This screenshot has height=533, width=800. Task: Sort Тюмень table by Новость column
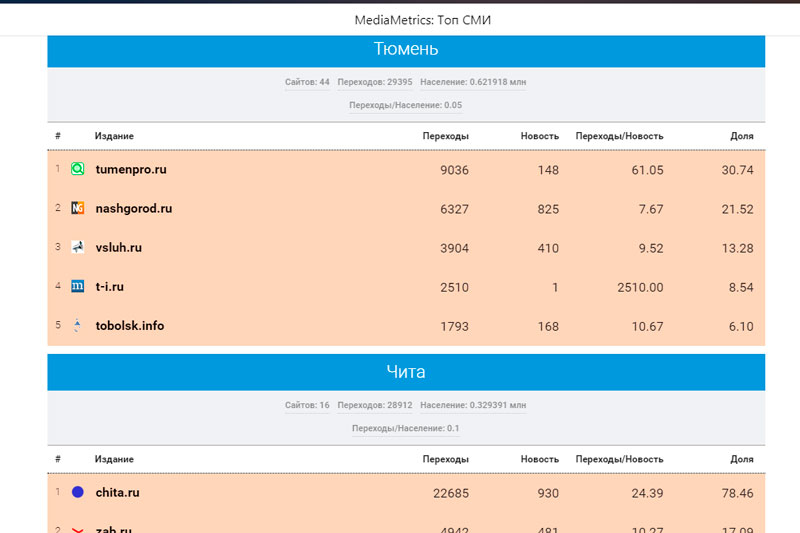pos(539,136)
